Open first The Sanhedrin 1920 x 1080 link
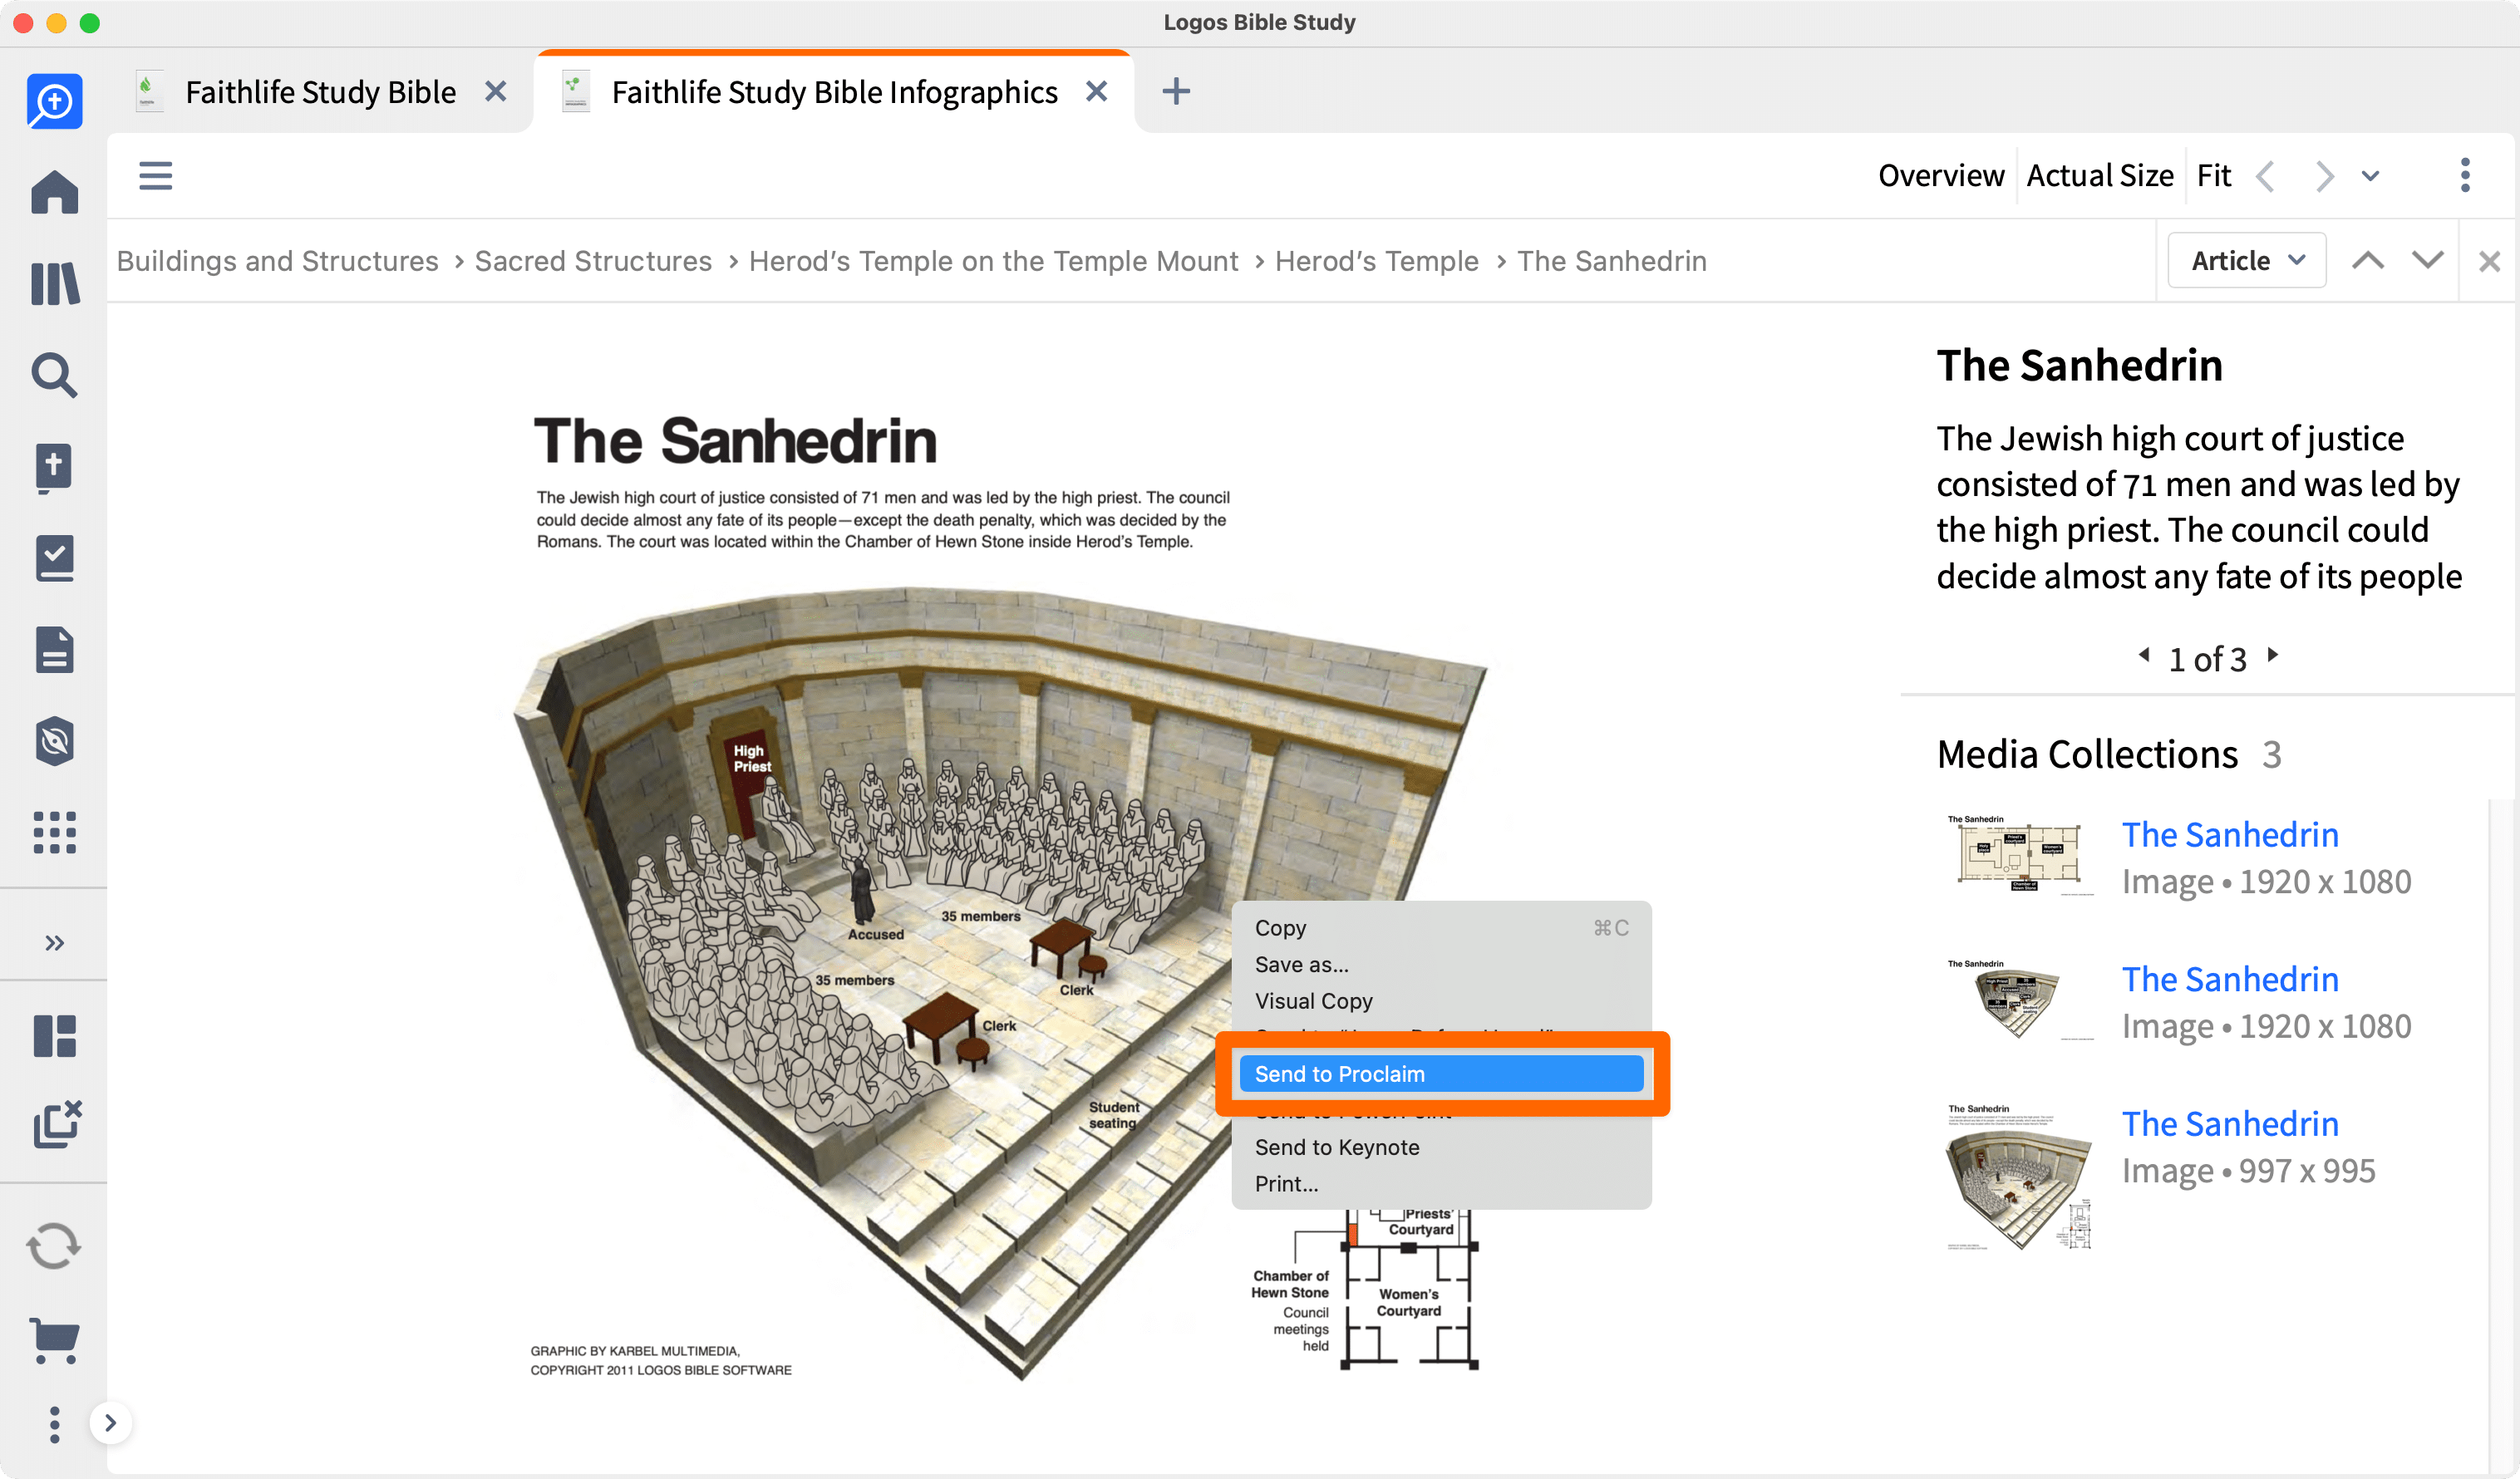The image size is (2520, 1479). pyautogui.click(x=2230, y=834)
